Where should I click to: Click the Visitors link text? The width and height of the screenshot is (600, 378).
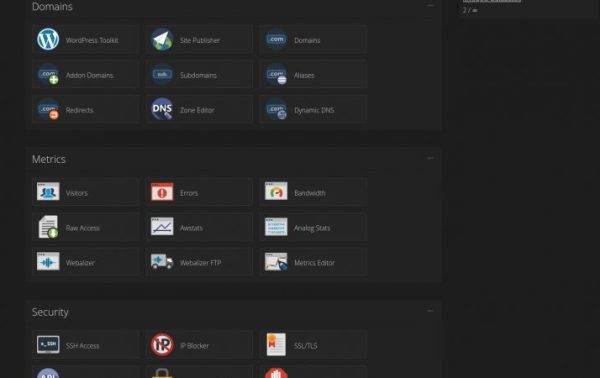click(x=77, y=193)
